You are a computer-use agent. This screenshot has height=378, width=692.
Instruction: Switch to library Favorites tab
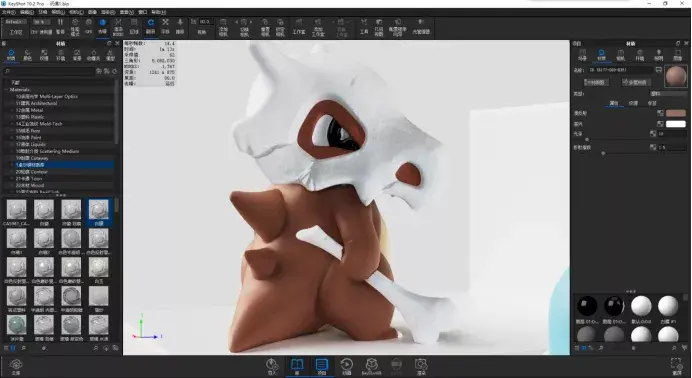[93, 55]
